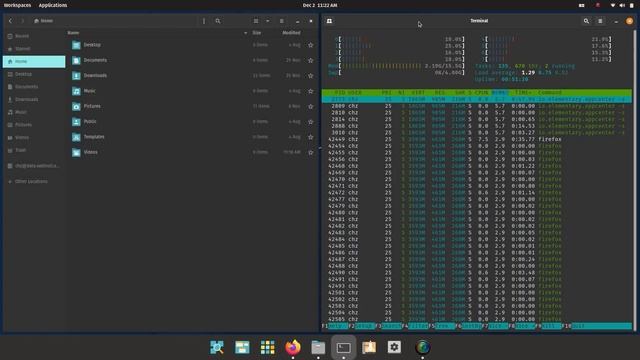
Task: Open the Files app from the dock
Action: [x=318, y=347]
